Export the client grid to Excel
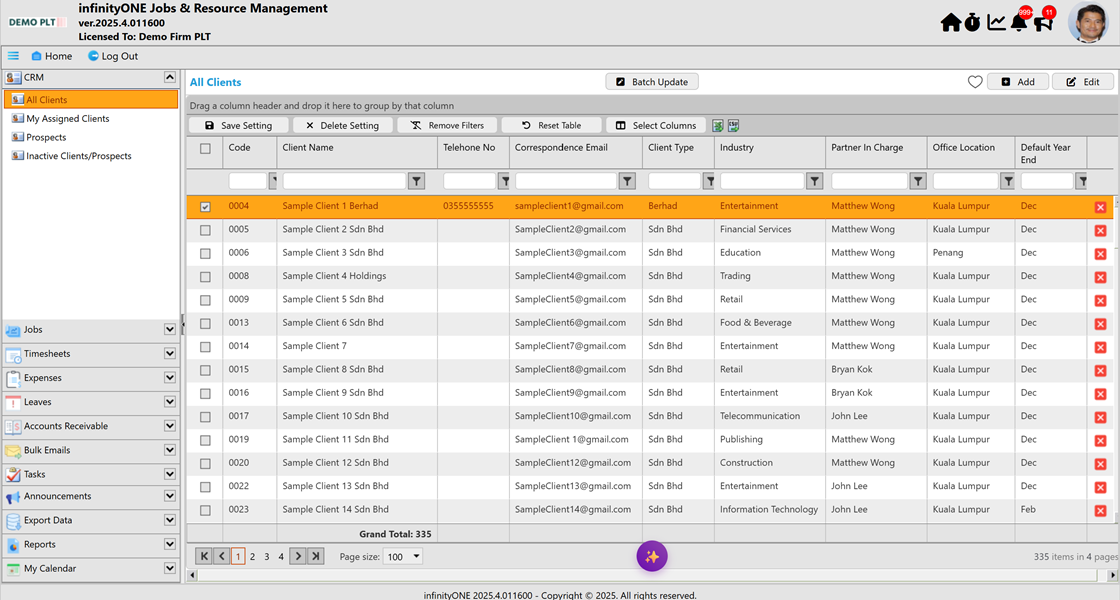The width and height of the screenshot is (1120, 600). tap(717, 125)
